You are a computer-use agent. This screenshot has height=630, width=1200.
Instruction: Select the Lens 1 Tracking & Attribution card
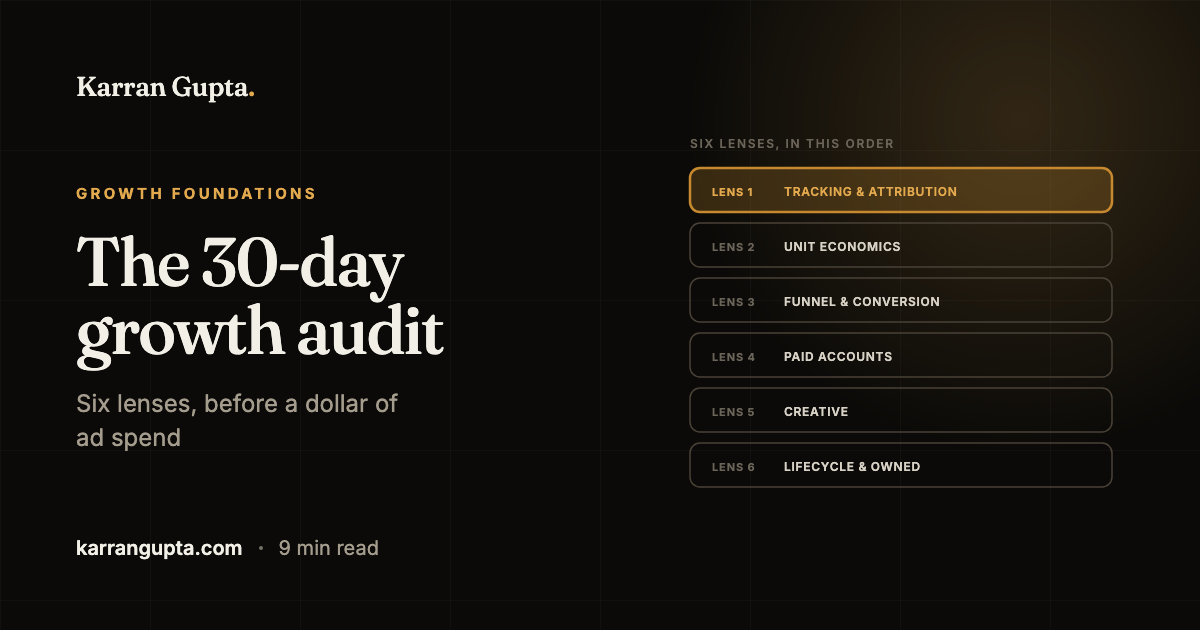901,190
